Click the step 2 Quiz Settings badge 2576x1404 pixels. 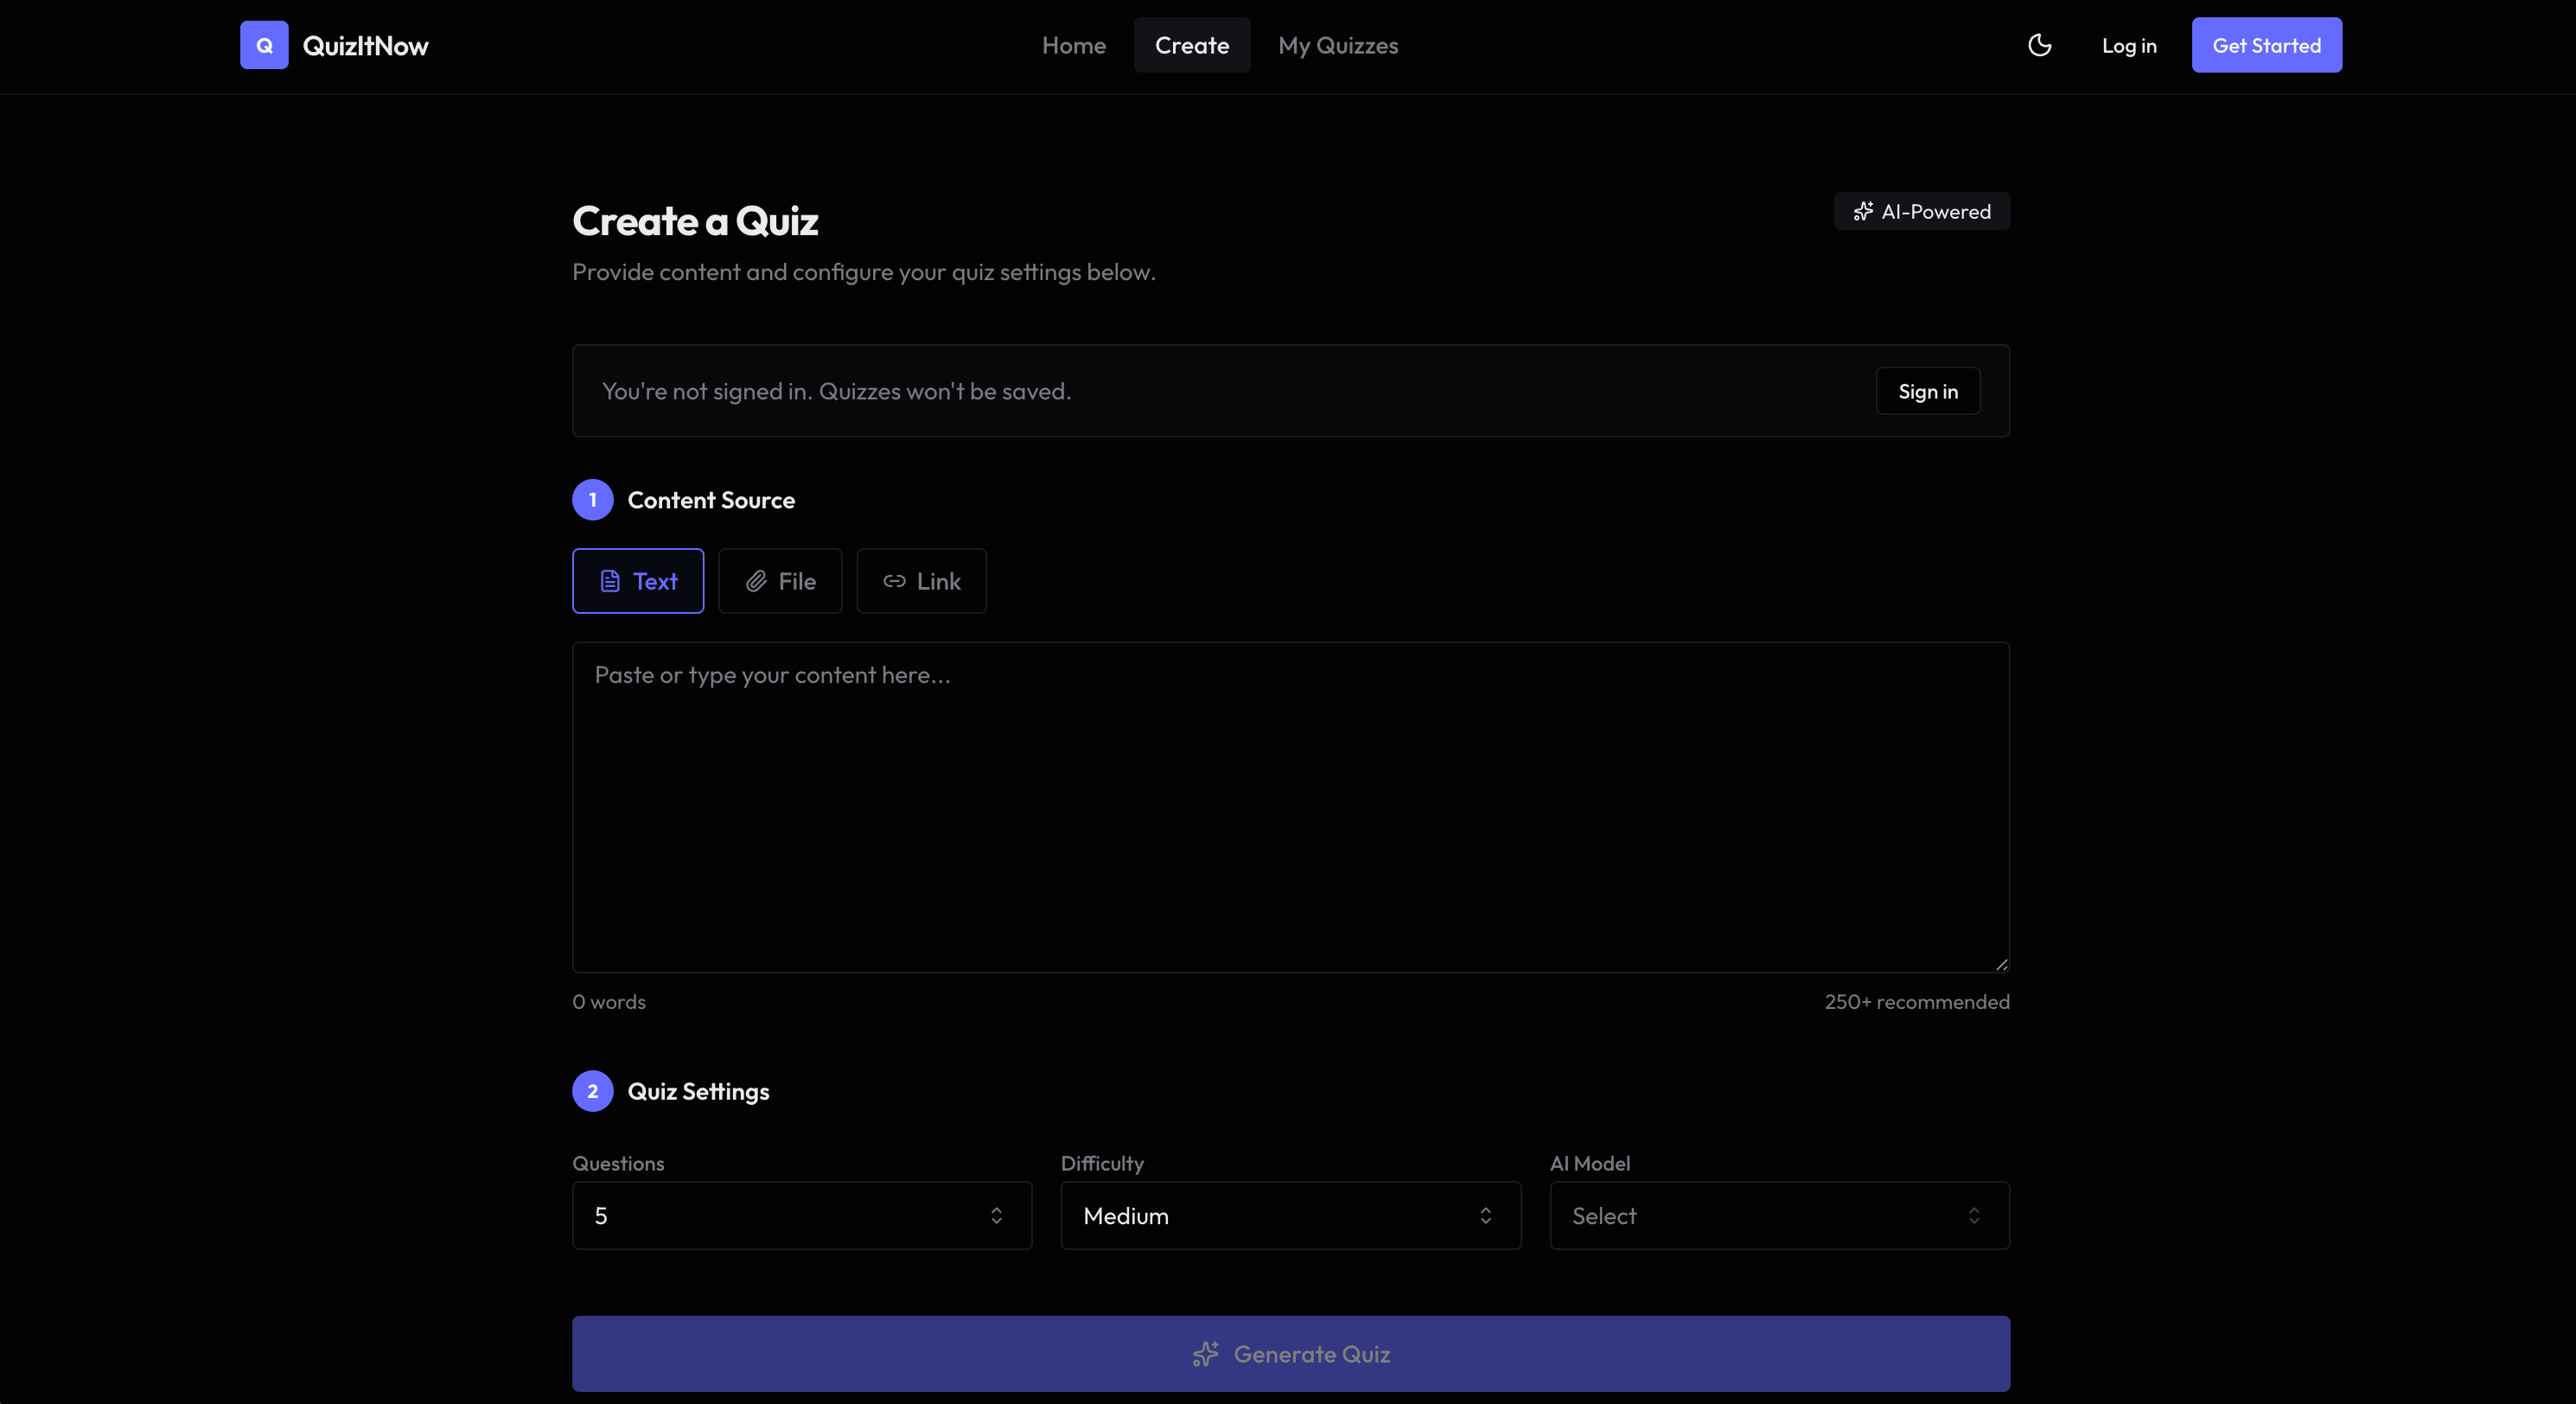(591, 1091)
